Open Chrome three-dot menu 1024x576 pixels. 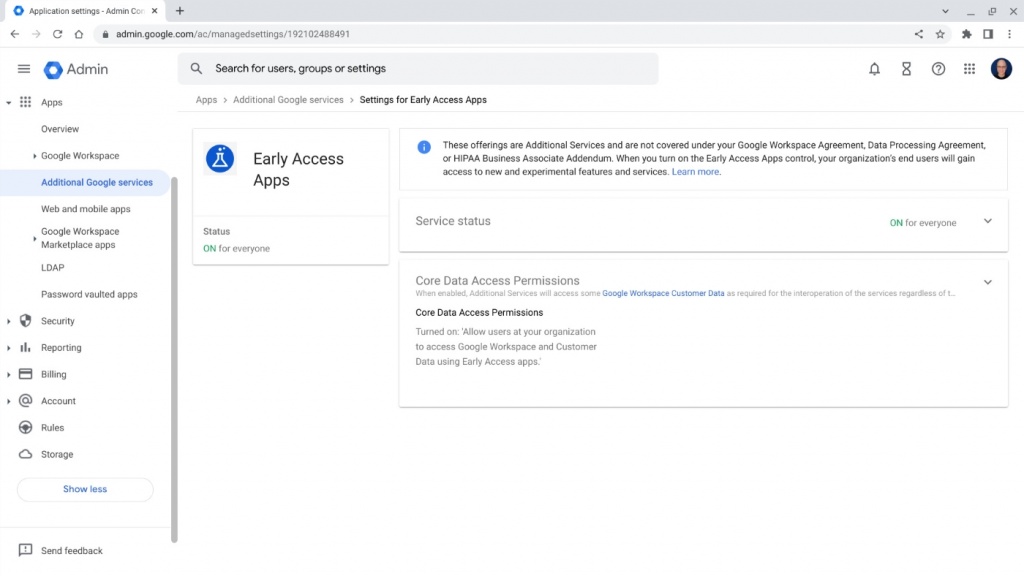(x=1009, y=34)
